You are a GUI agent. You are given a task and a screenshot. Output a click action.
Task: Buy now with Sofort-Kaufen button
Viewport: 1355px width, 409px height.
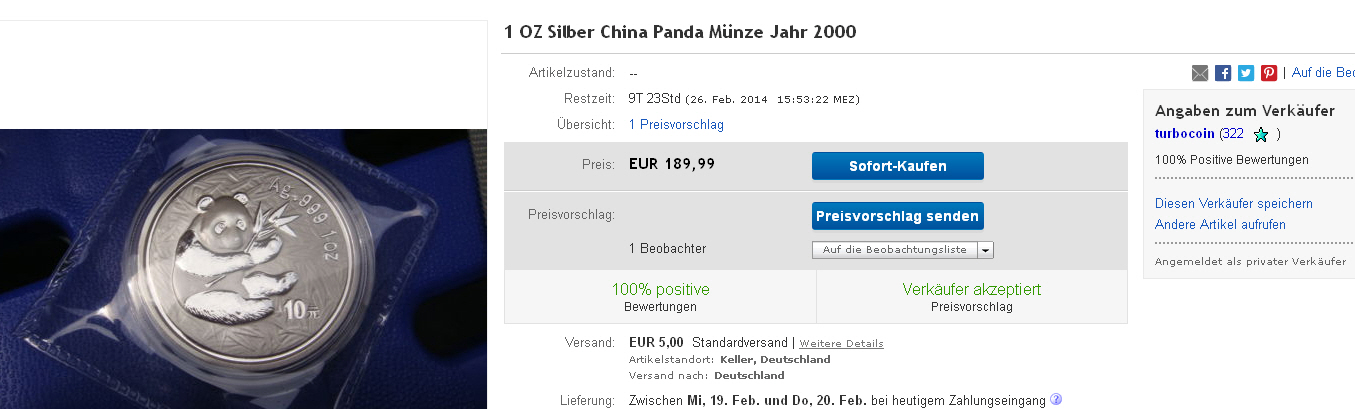click(x=897, y=166)
